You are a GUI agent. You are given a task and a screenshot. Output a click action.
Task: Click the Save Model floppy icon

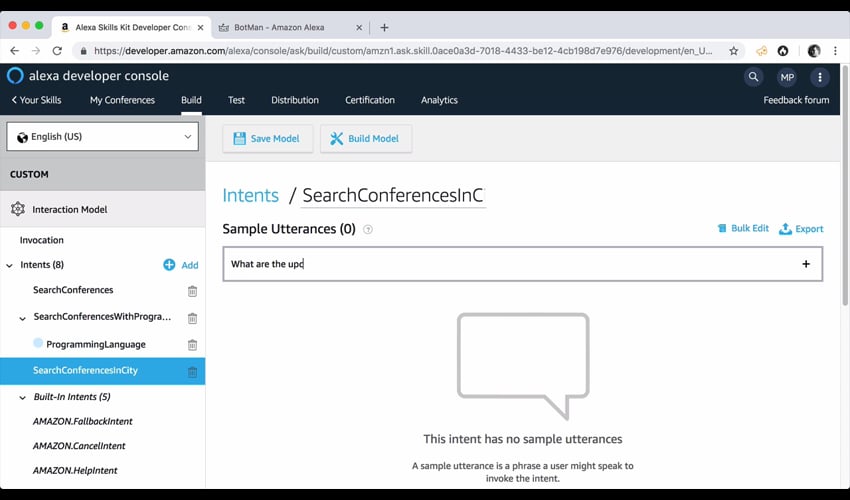[239, 139]
